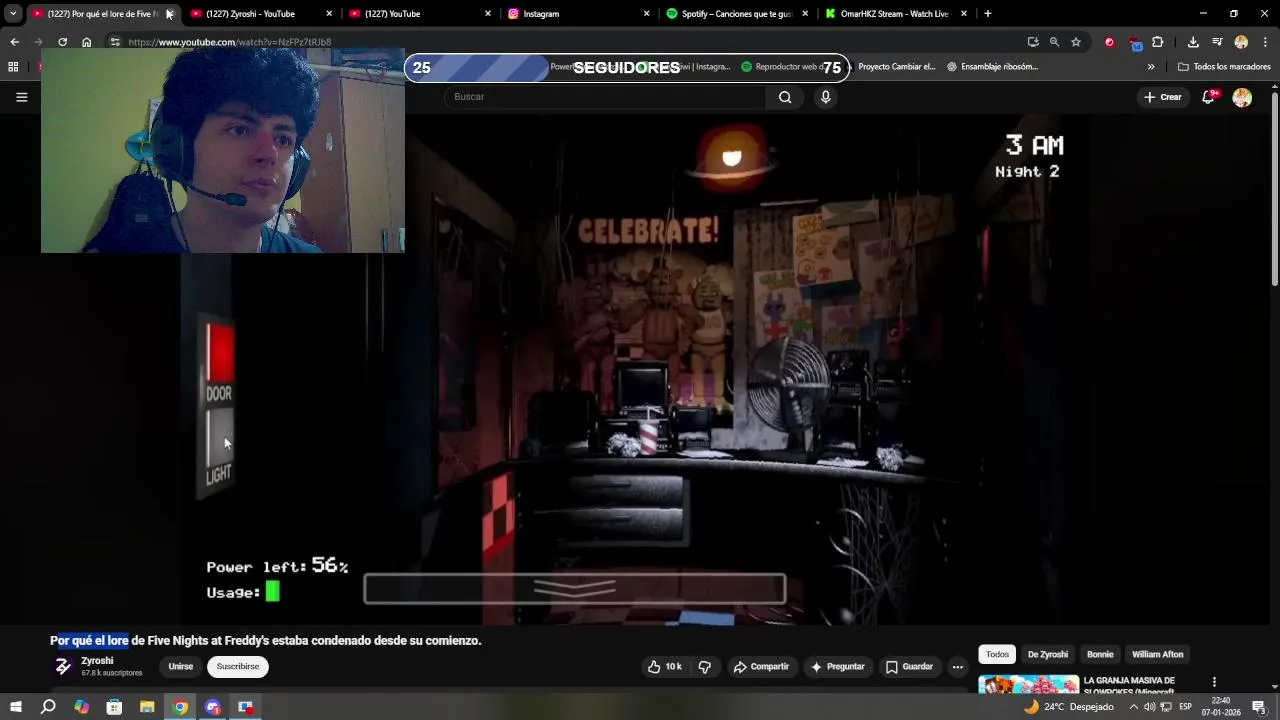Save the video with Guardar
This screenshot has width=1280, height=720.
[x=909, y=667]
